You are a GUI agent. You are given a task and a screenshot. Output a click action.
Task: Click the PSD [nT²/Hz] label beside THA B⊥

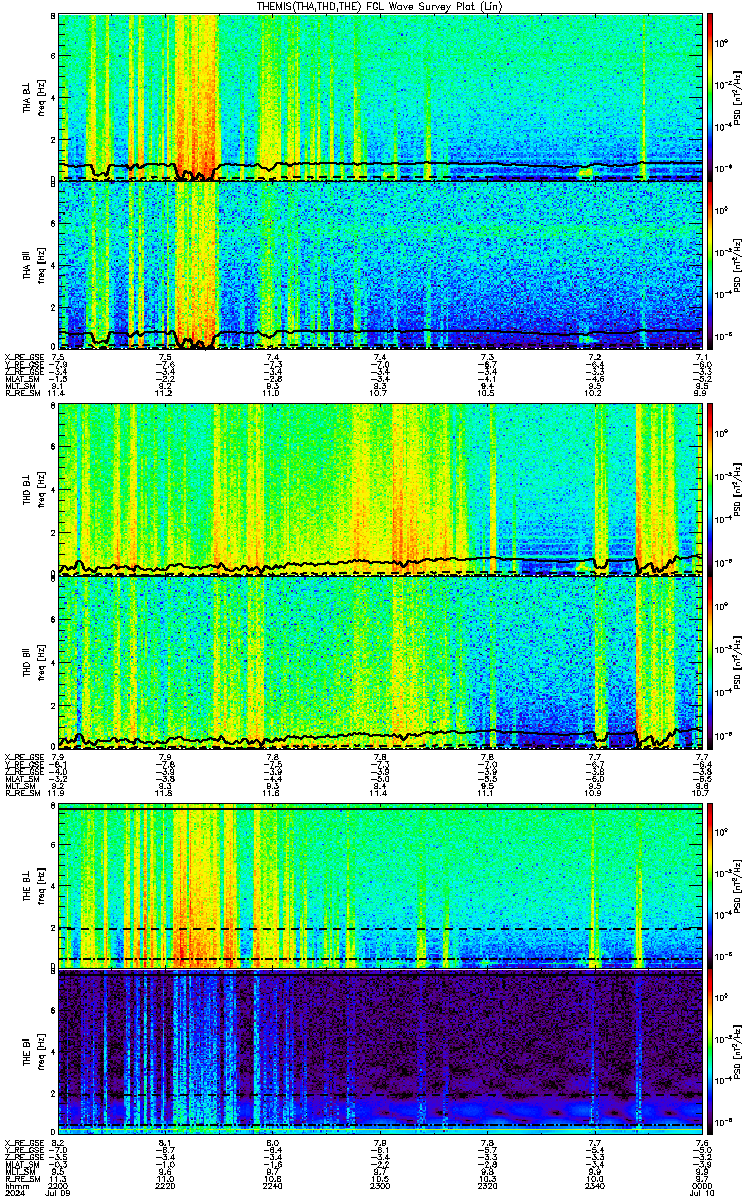[735, 97]
